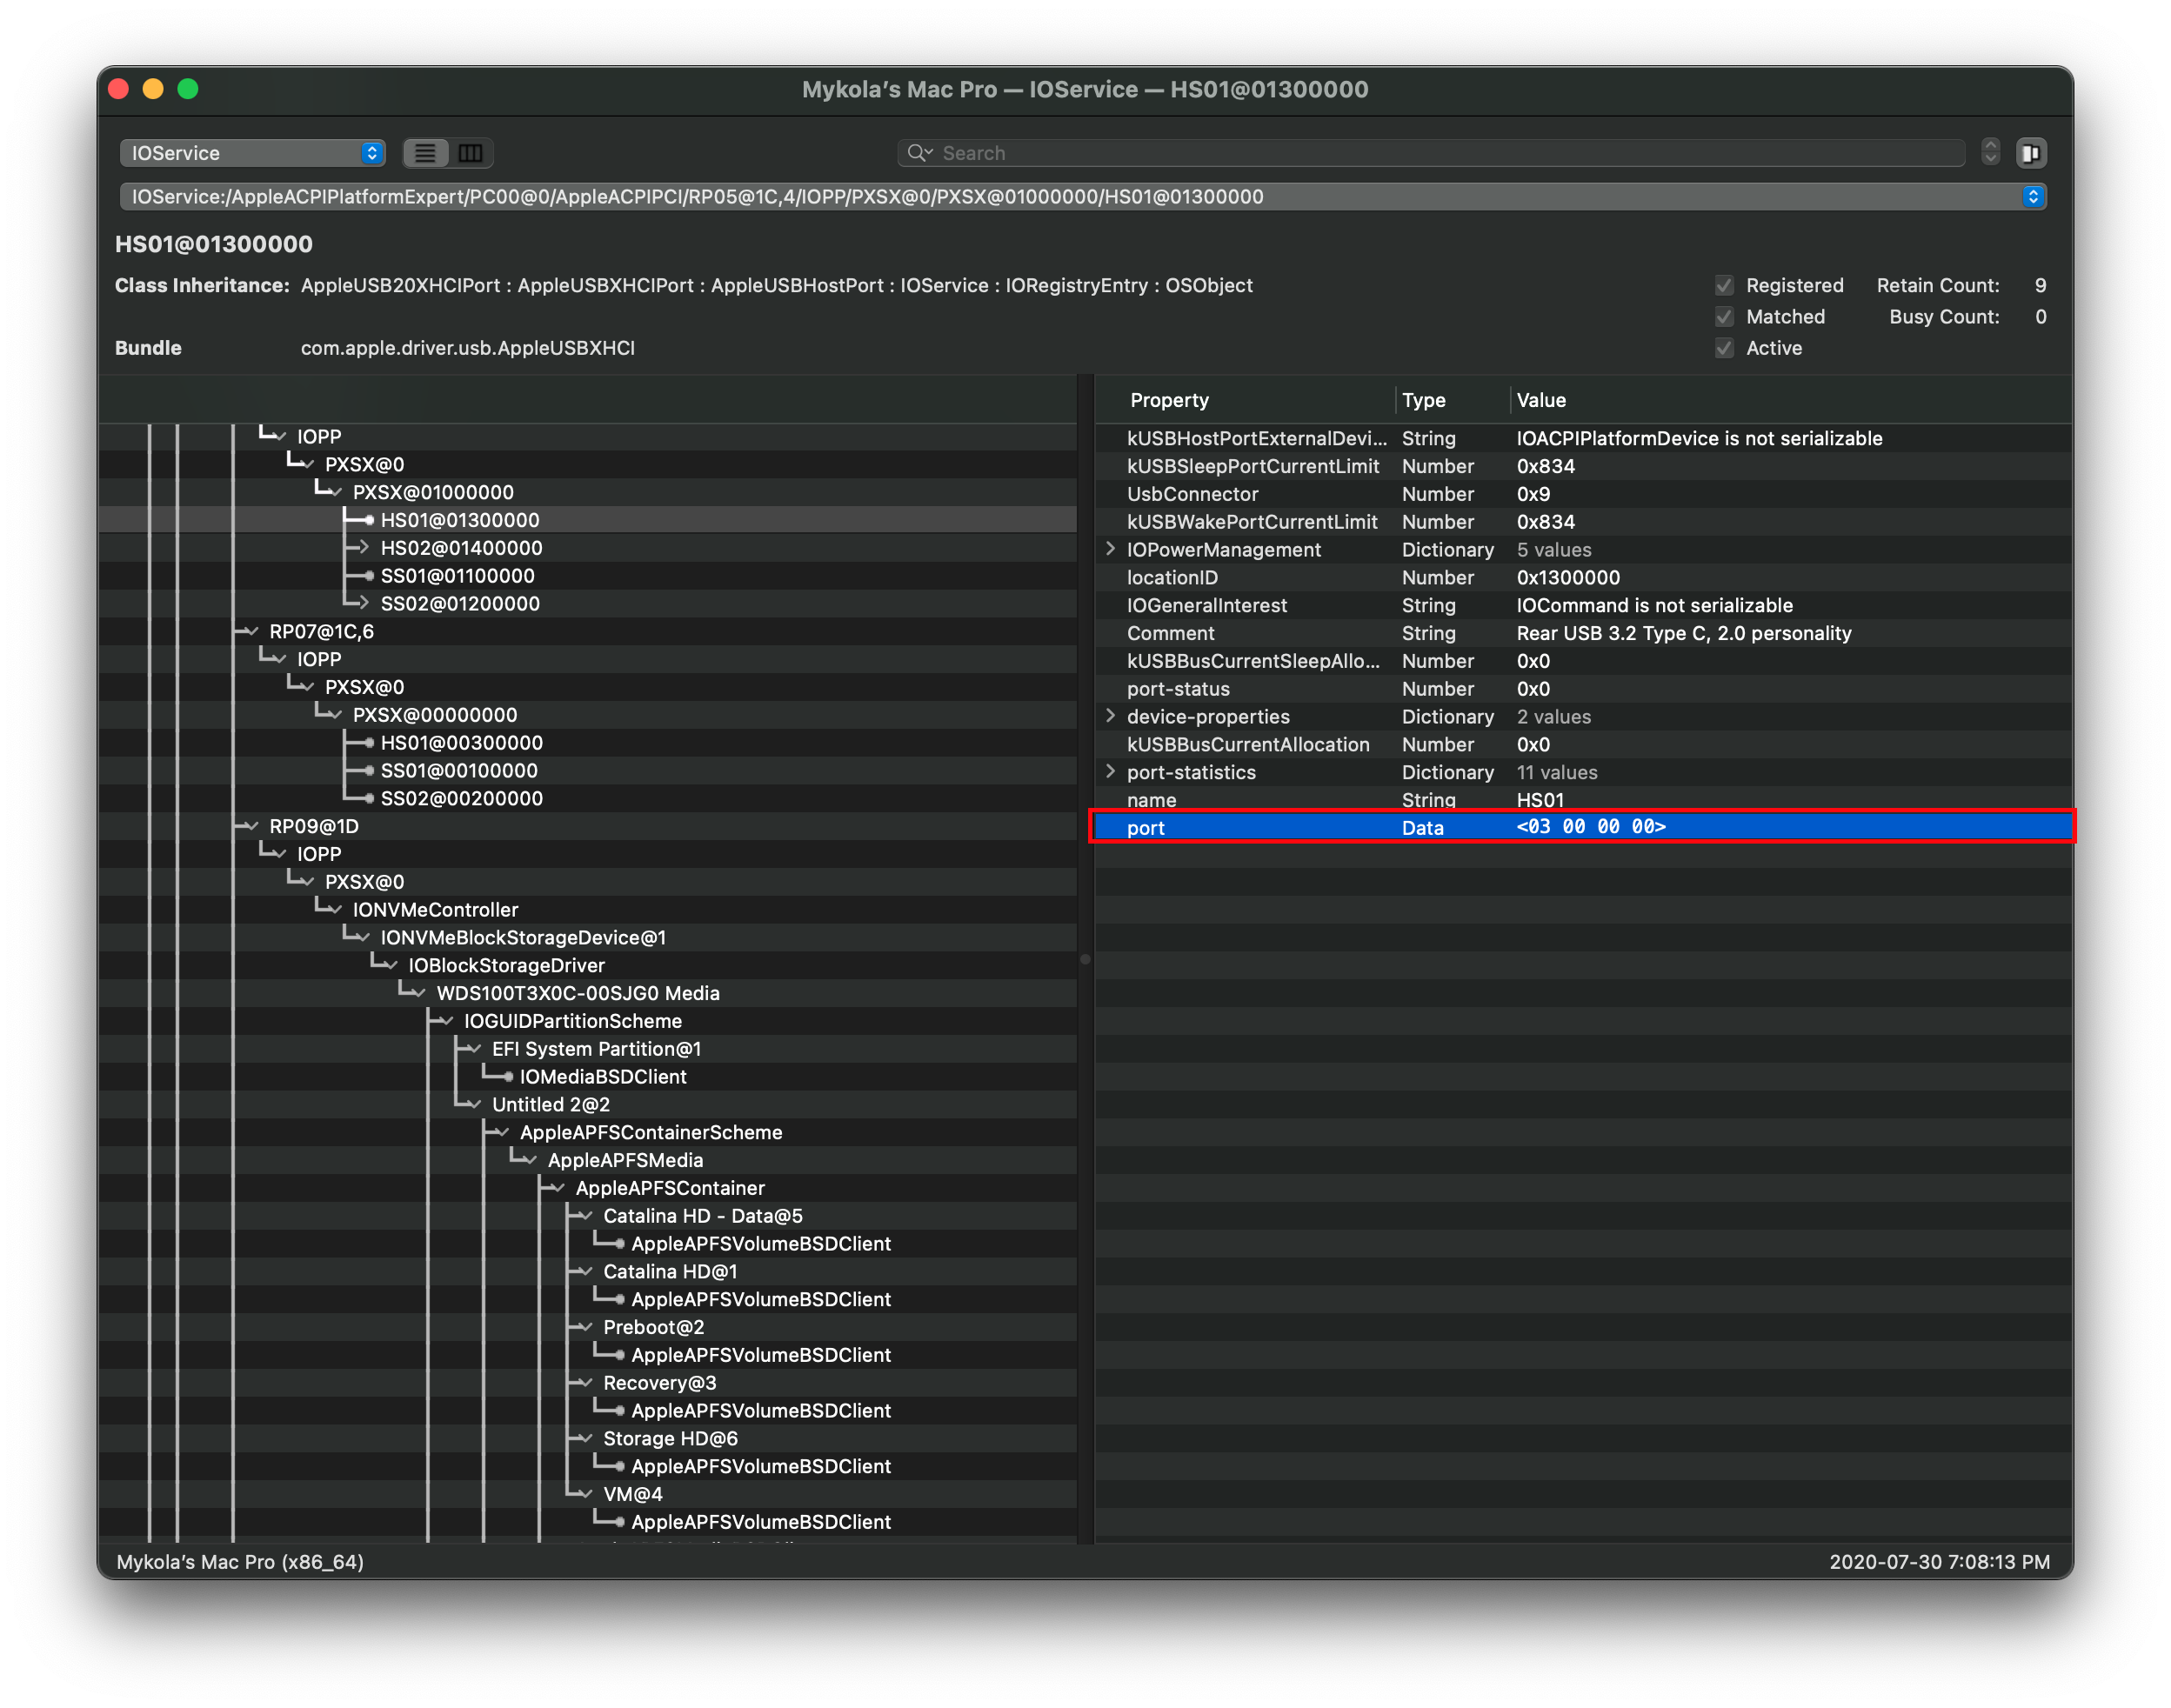Toggle the inspector panel icon in toolbar

pos(2030,153)
